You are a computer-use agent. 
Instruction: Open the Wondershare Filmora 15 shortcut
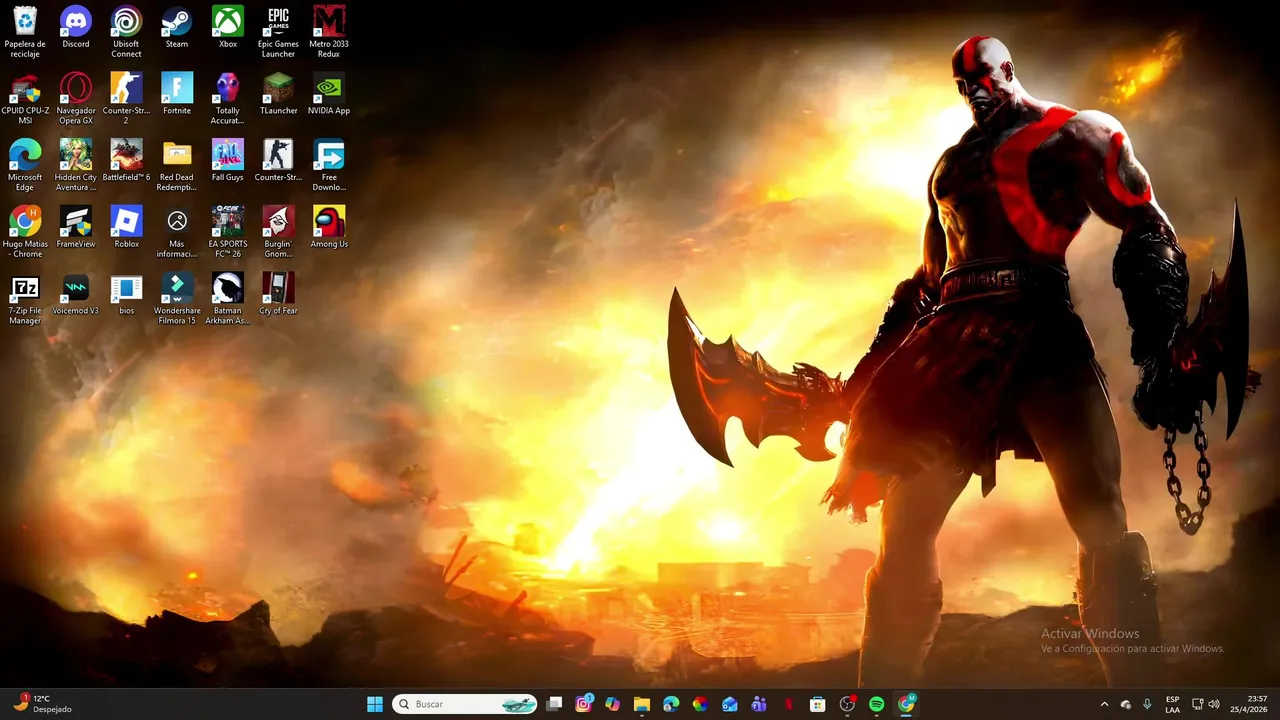tap(177, 299)
